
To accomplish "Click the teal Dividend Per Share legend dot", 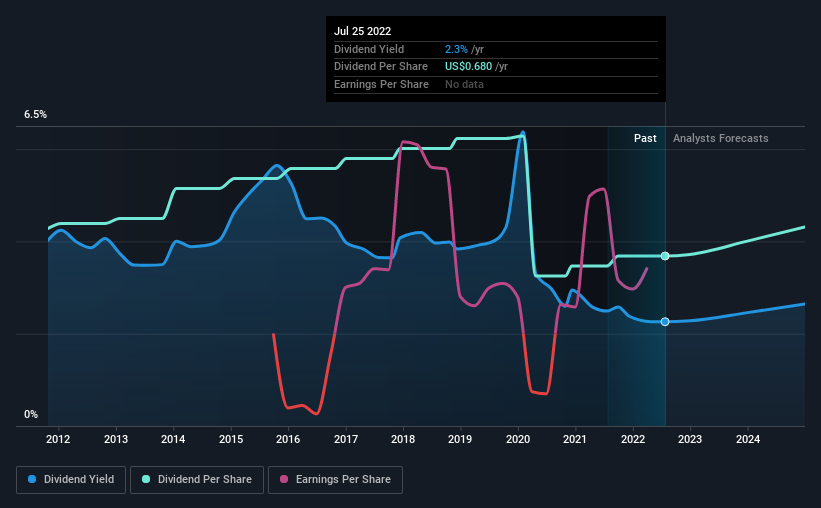I will [146, 479].
